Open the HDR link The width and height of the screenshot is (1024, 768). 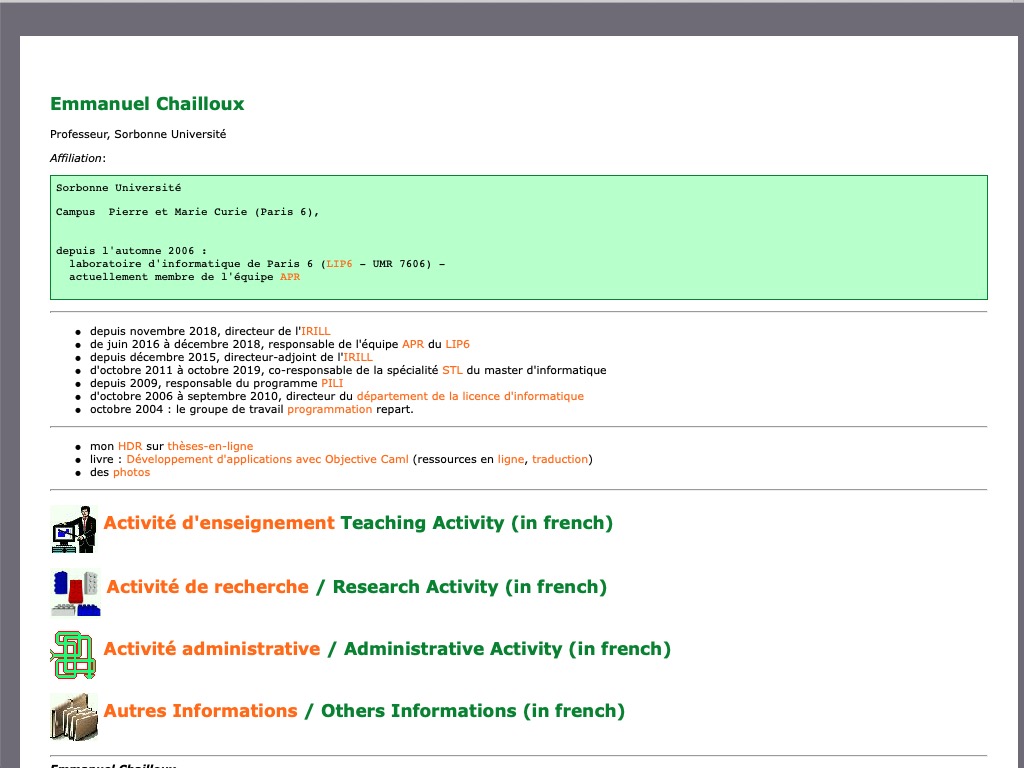coord(130,446)
